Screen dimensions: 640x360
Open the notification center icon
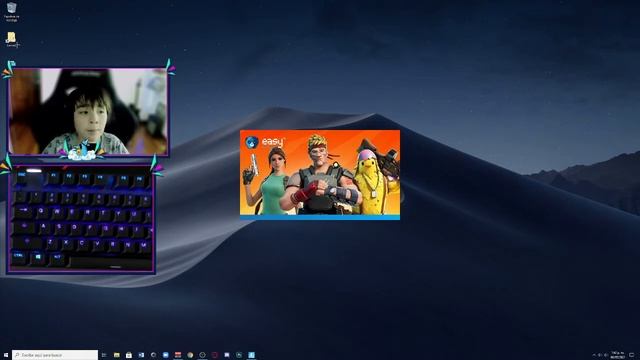(631, 355)
